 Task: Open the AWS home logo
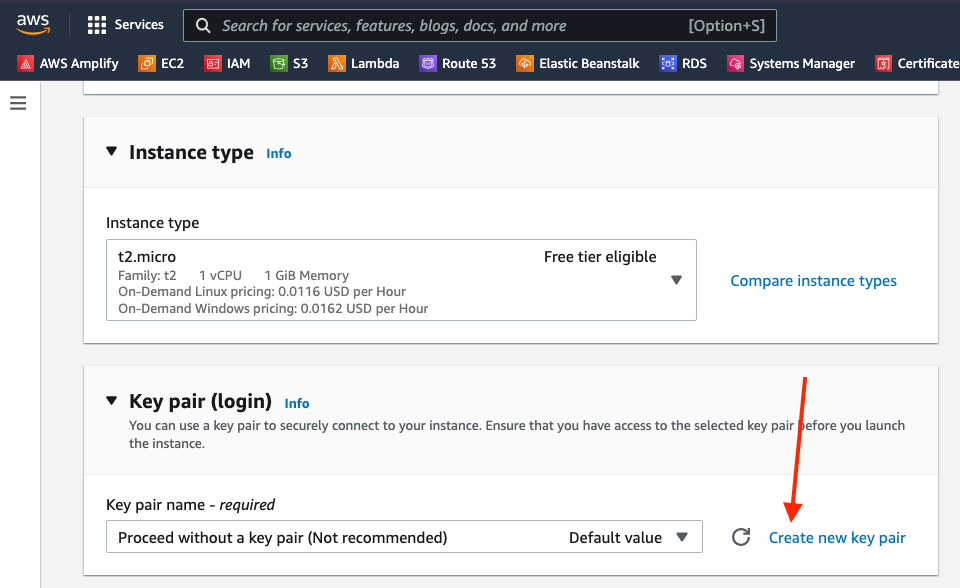pos(33,23)
